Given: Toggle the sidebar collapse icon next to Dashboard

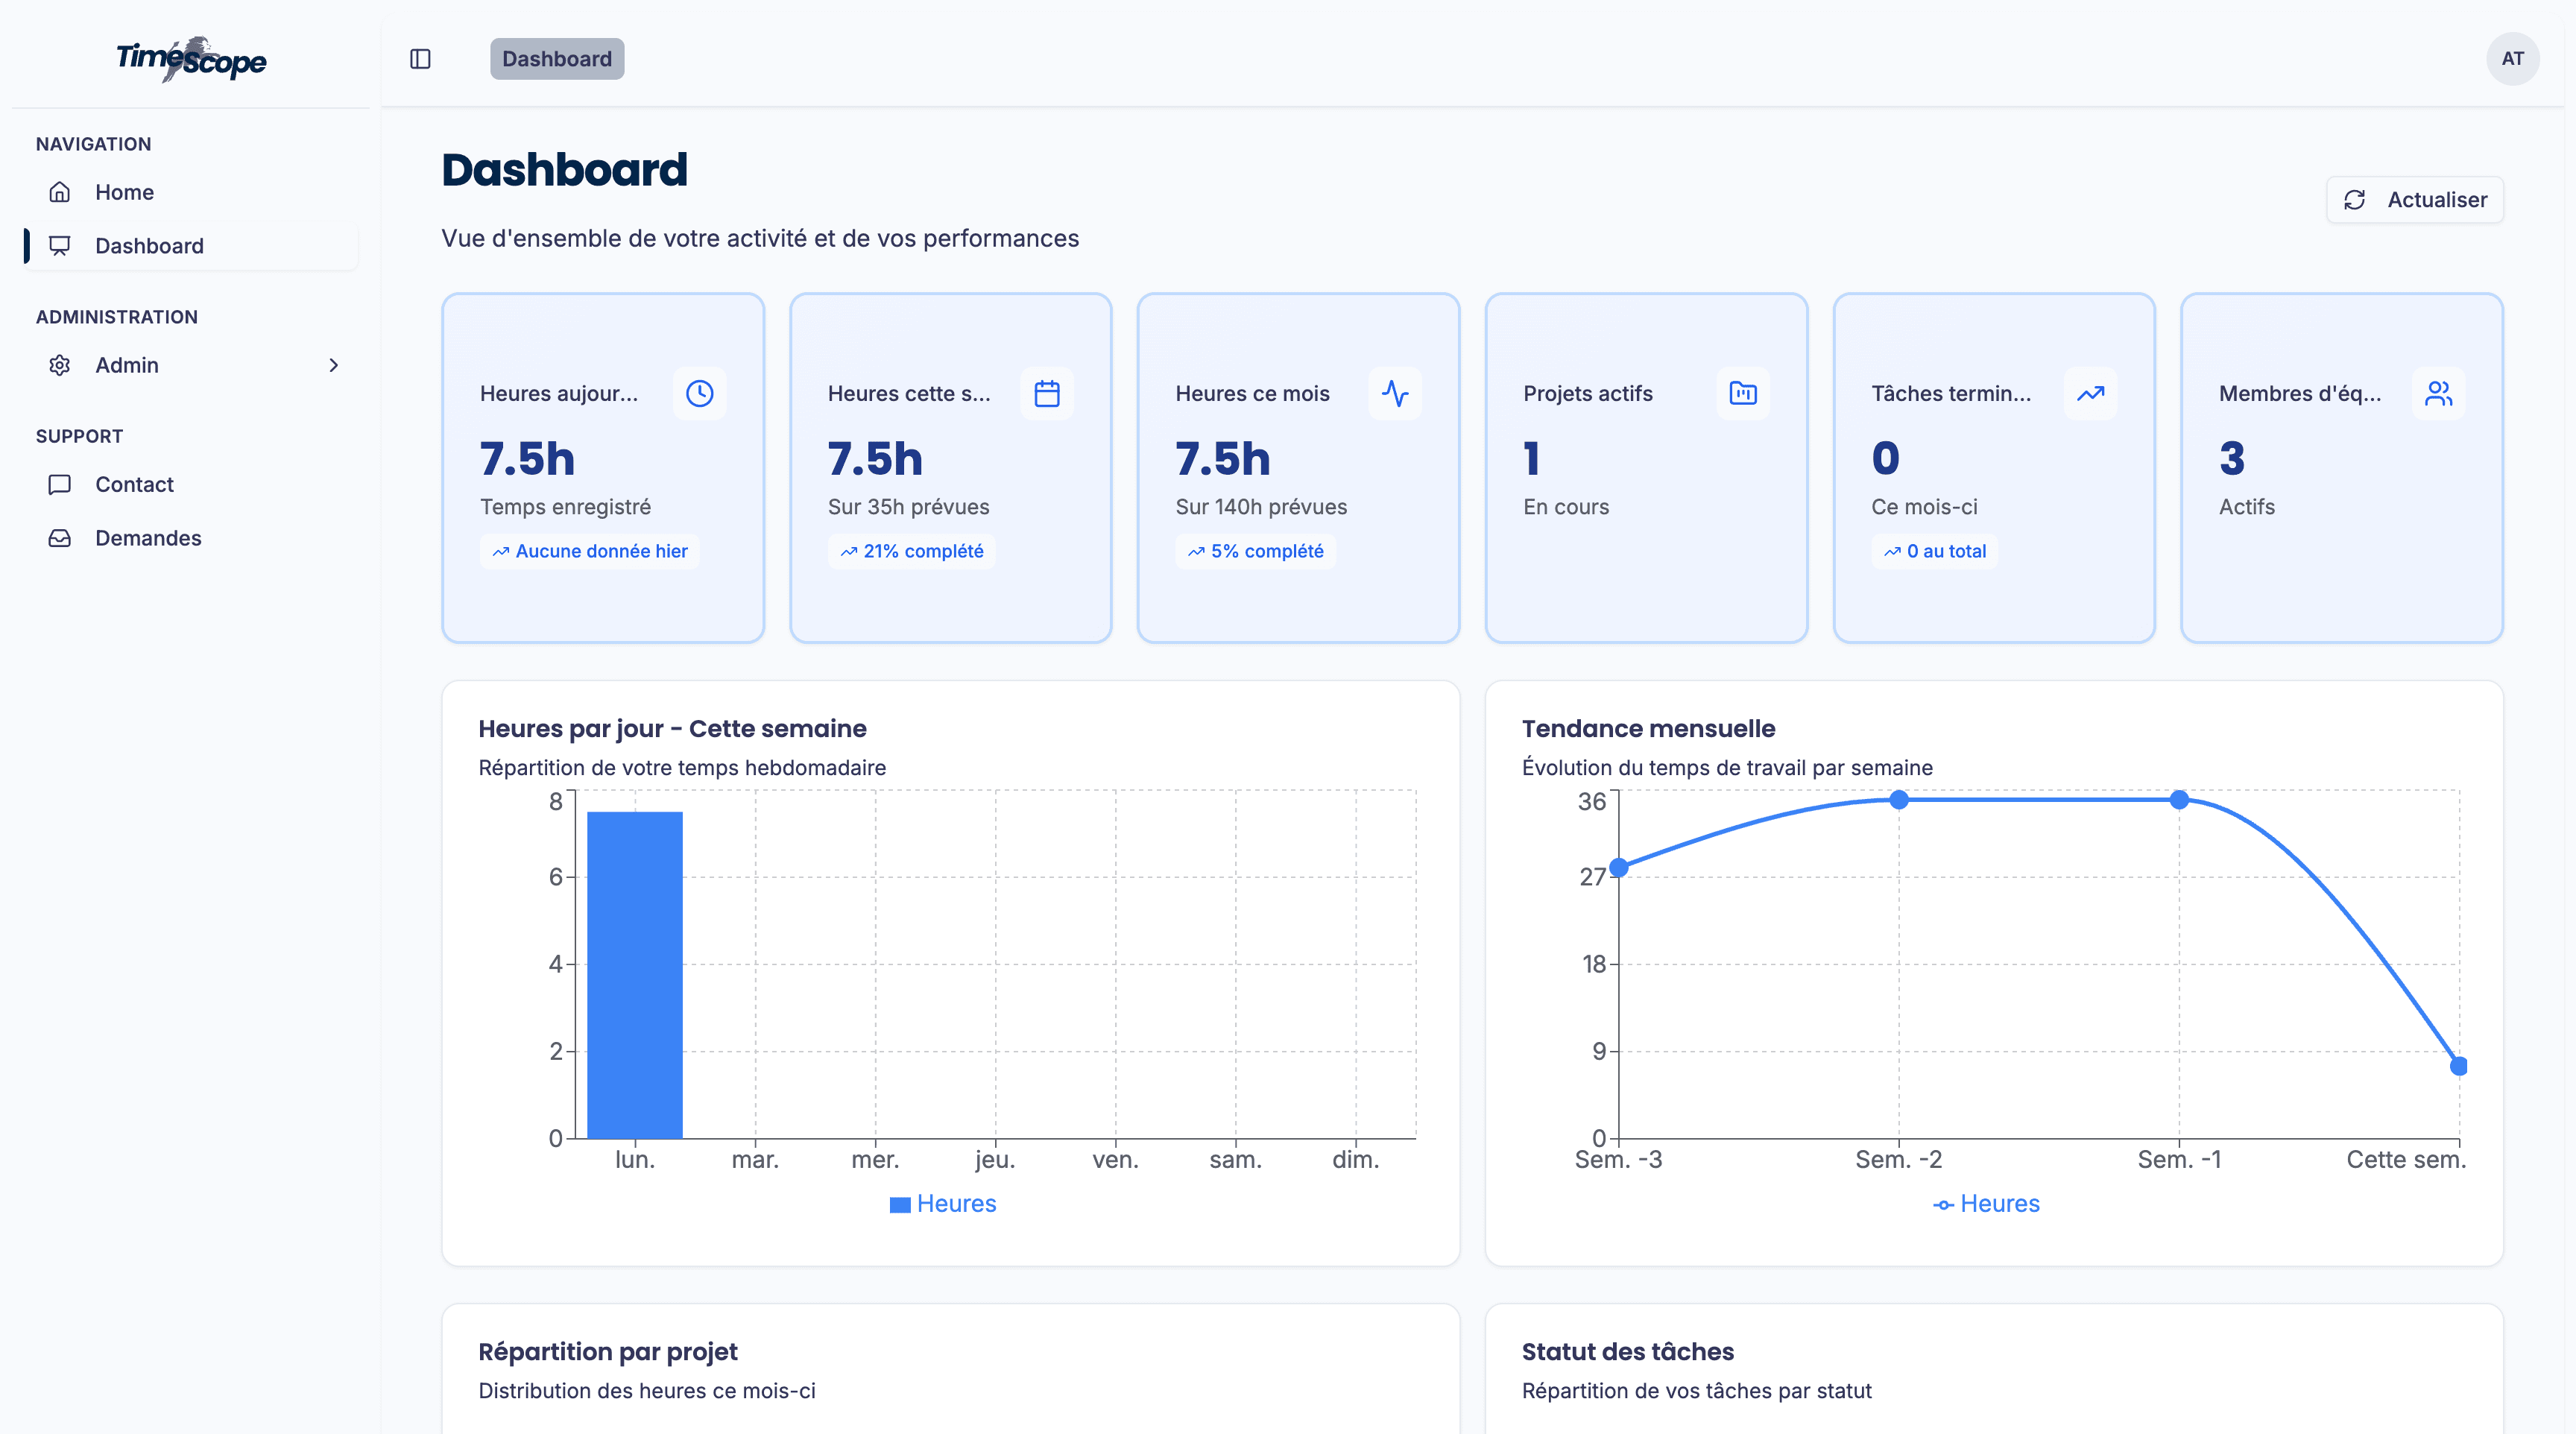Looking at the screenshot, I should click(420, 59).
